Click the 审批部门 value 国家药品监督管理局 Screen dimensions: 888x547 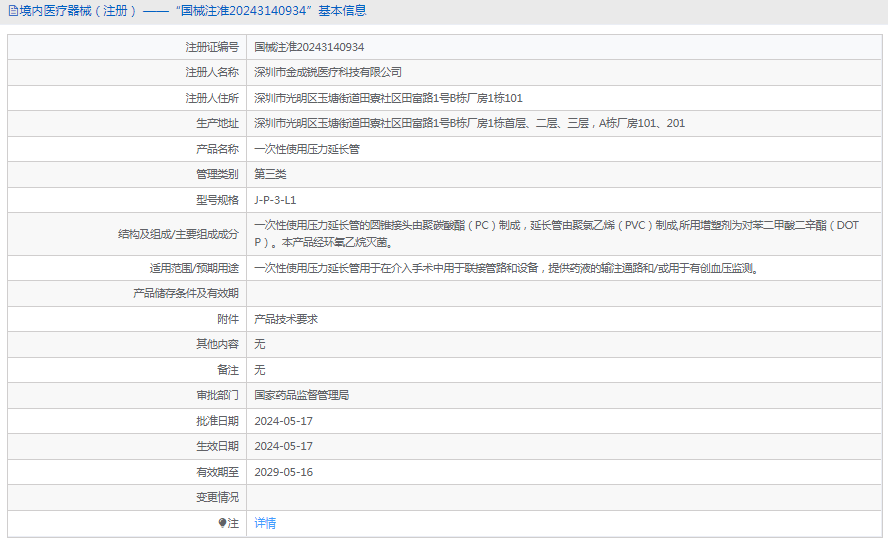tap(302, 395)
